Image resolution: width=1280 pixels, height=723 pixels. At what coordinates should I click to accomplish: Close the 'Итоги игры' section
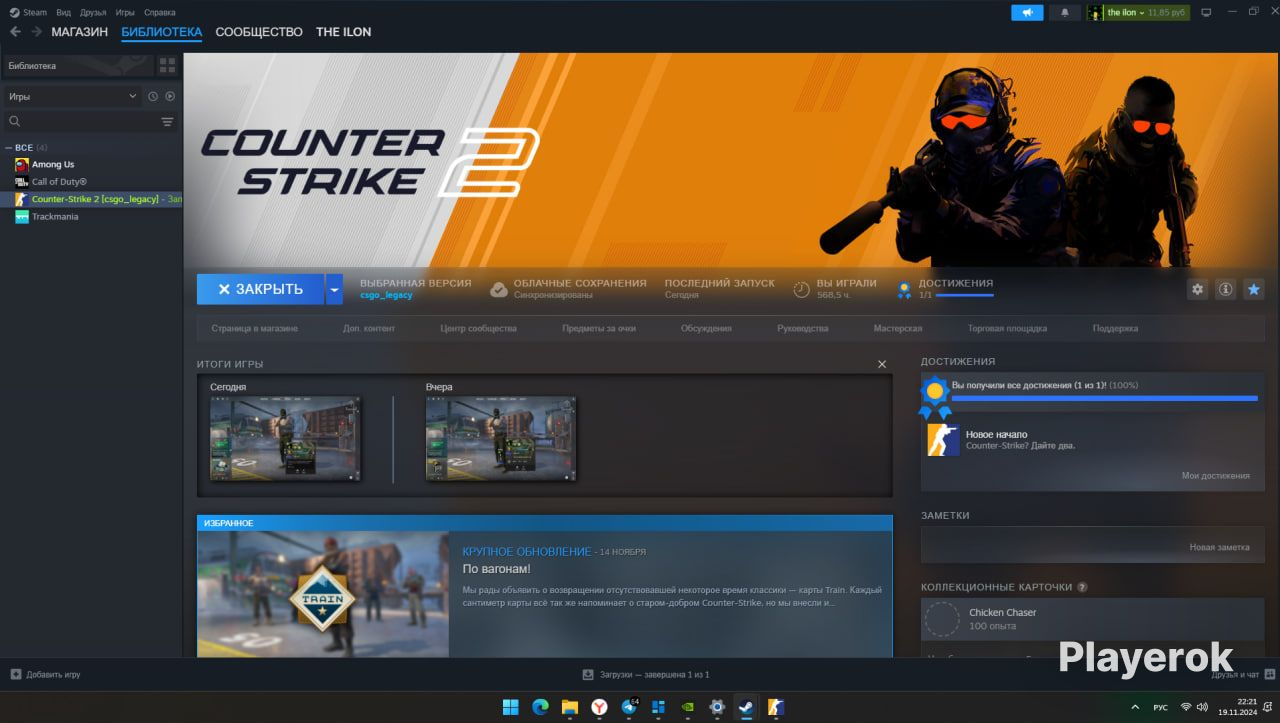point(882,364)
